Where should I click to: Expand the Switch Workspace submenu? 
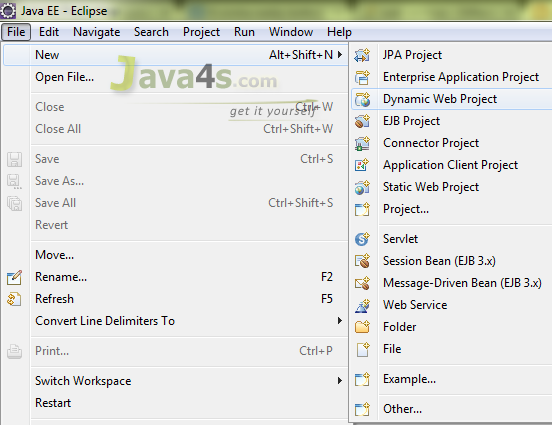point(340,380)
